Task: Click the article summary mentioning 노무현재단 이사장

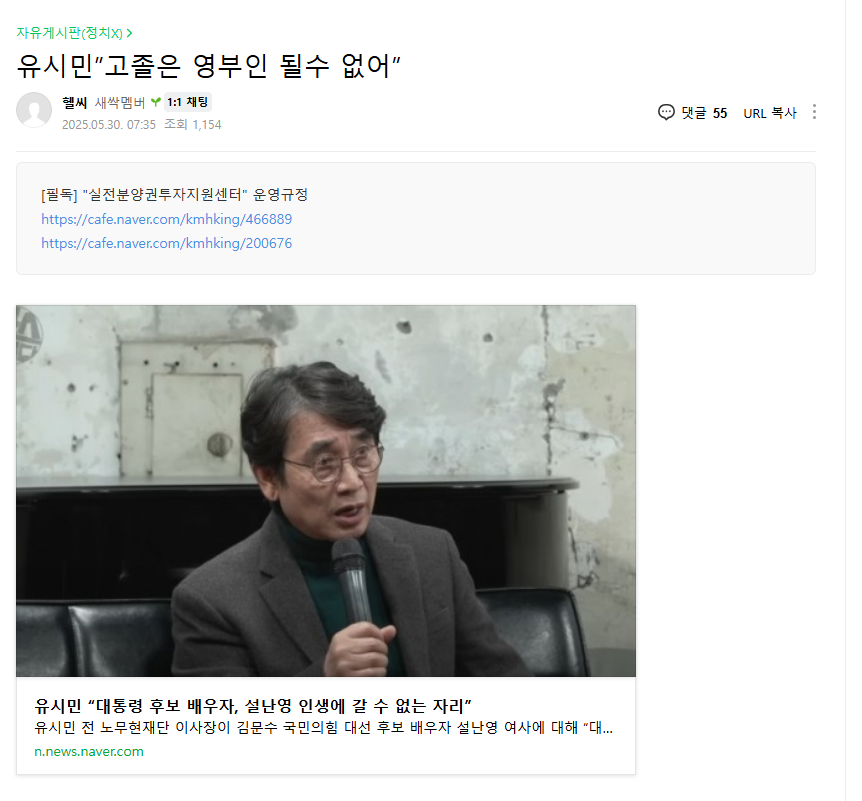Action: click(323, 727)
